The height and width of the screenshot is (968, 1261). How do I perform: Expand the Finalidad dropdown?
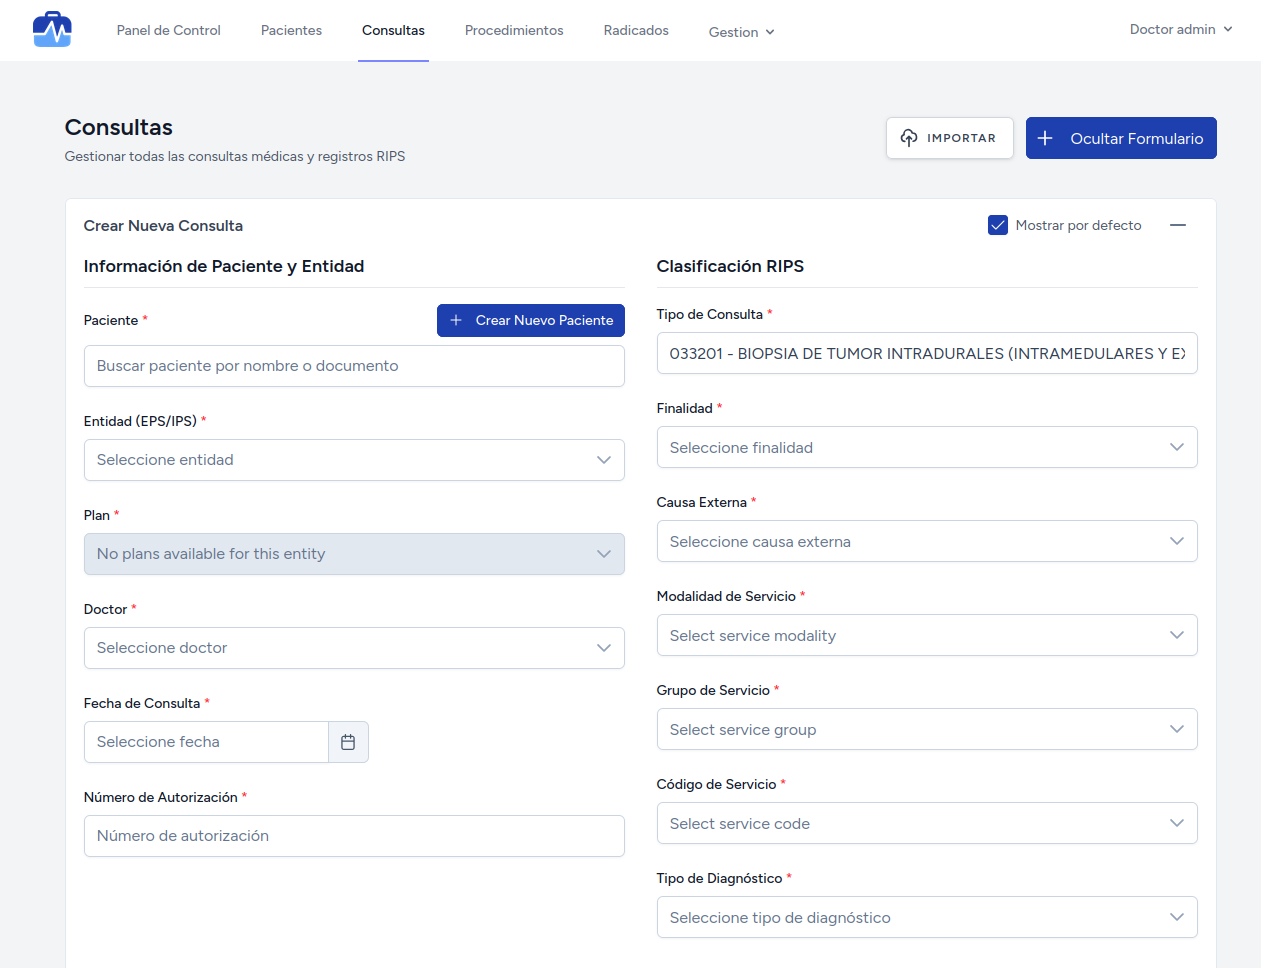tap(926, 448)
